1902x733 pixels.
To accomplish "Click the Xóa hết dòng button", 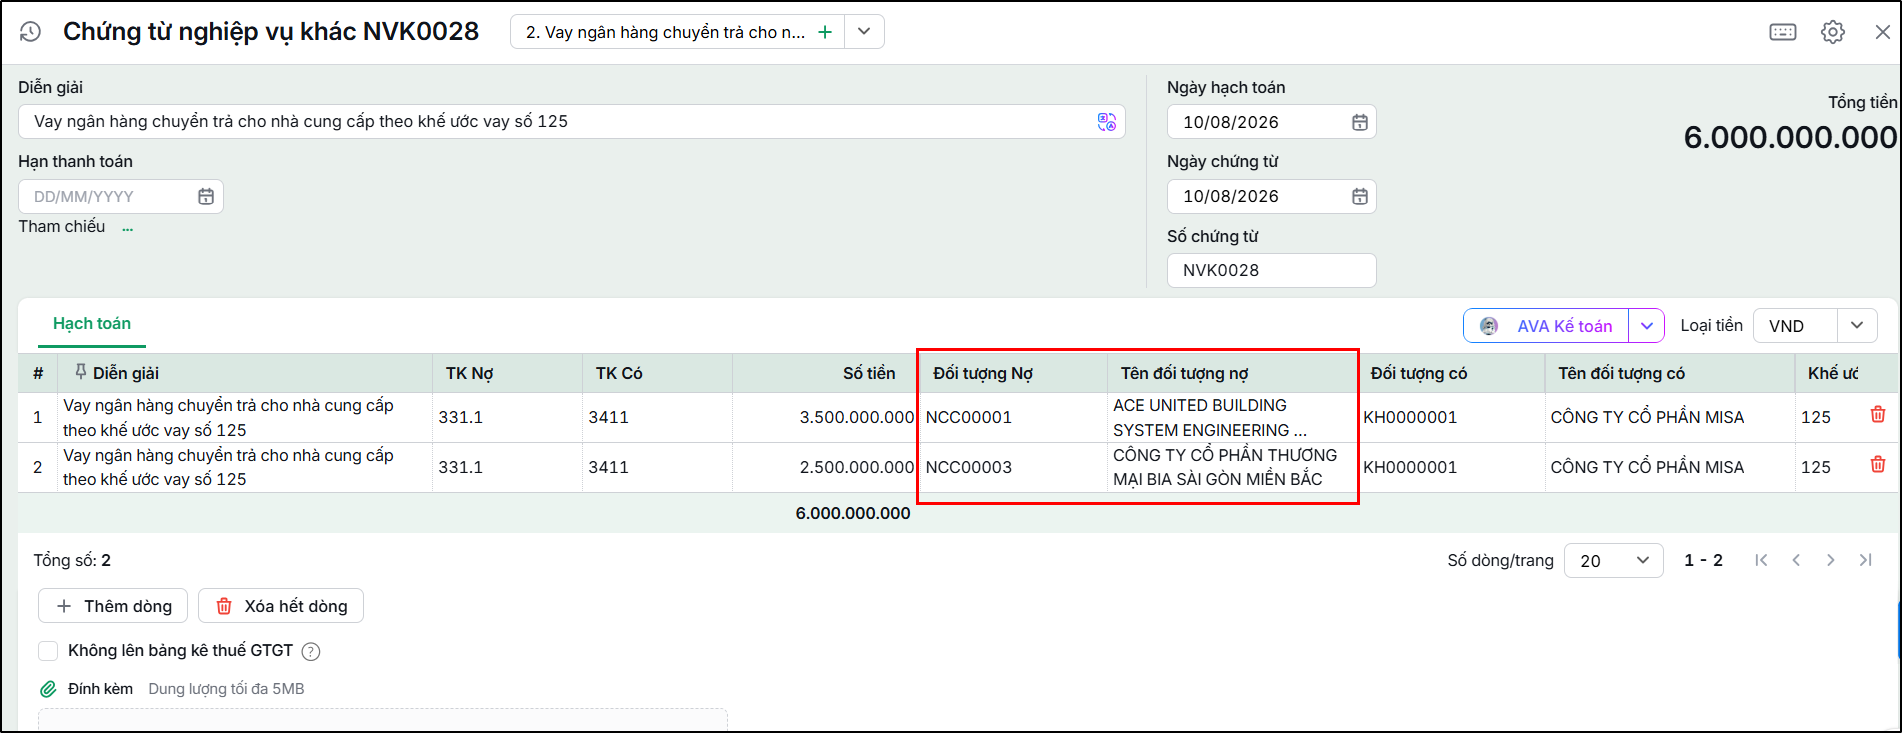I will (281, 606).
